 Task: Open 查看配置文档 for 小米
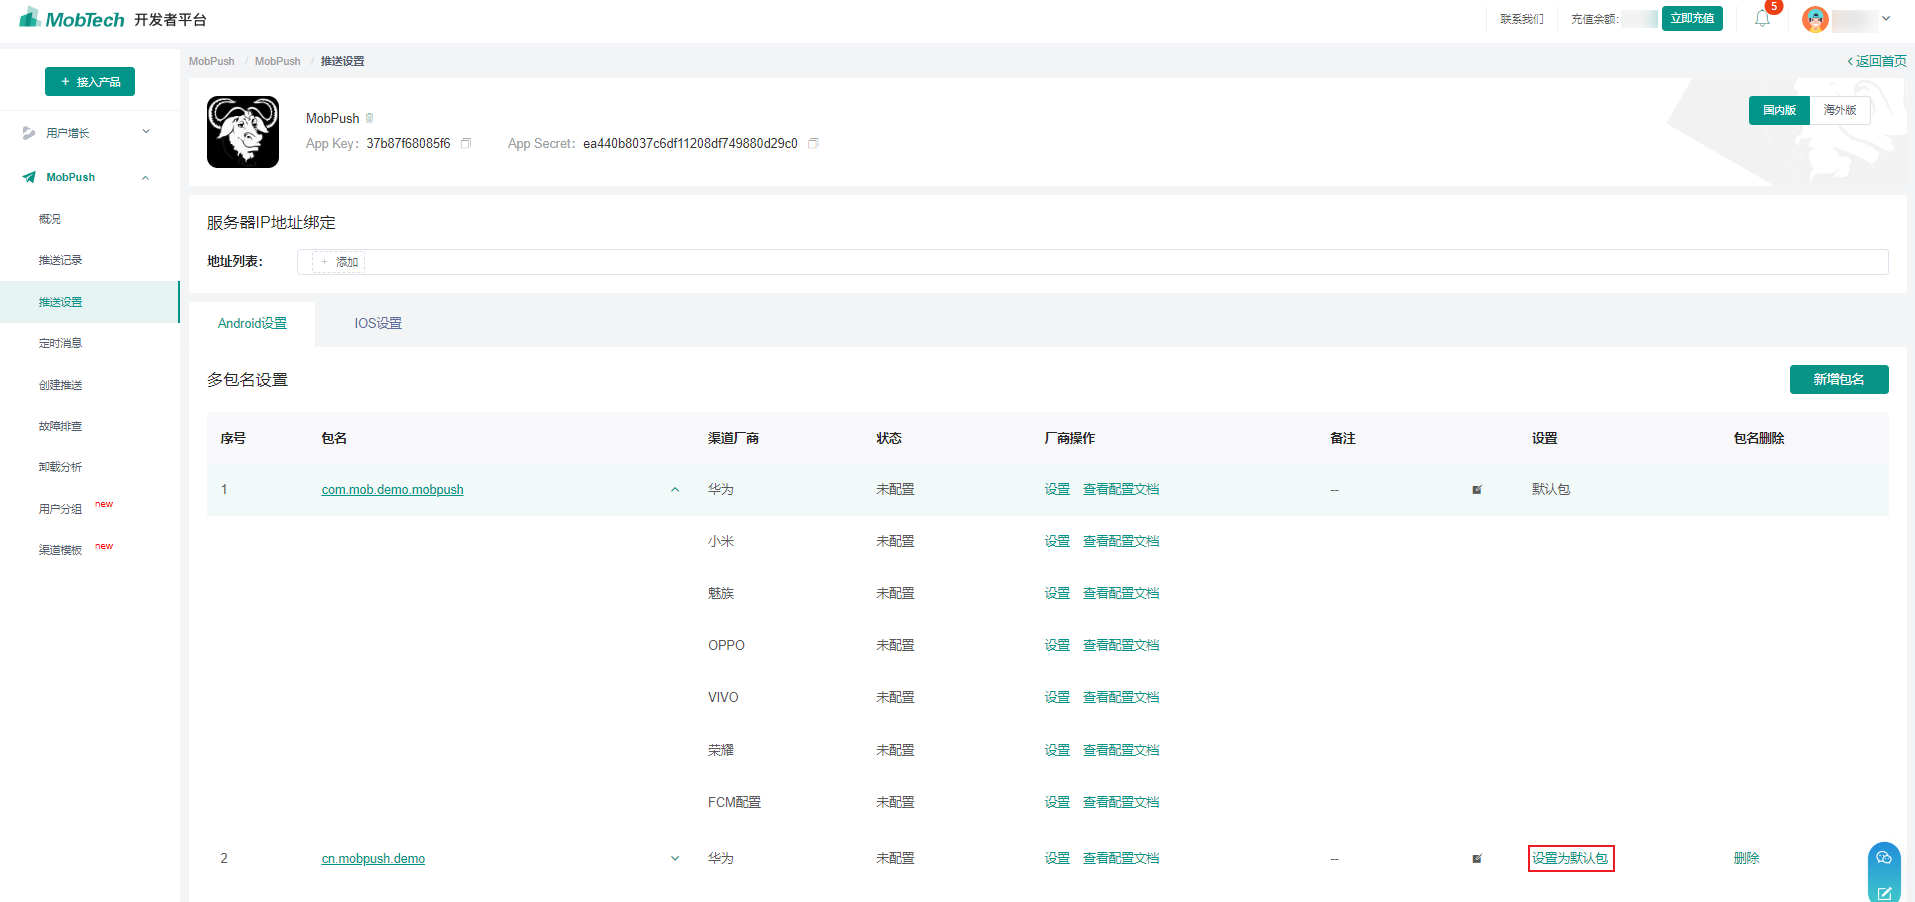(1121, 542)
